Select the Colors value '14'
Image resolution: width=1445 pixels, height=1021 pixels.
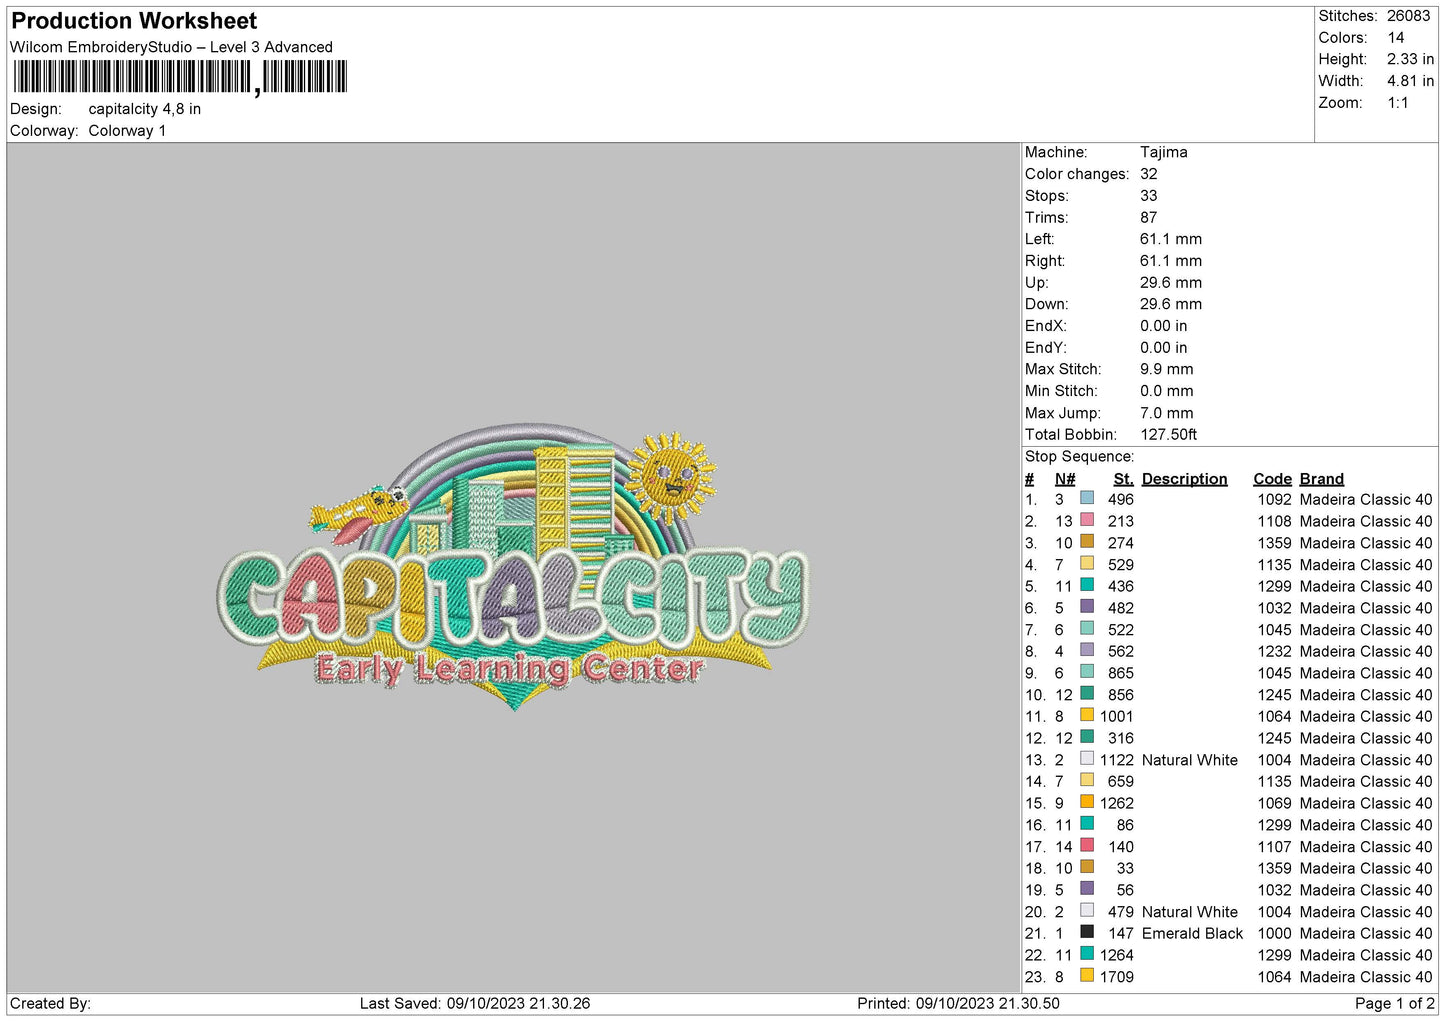[1396, 38]
